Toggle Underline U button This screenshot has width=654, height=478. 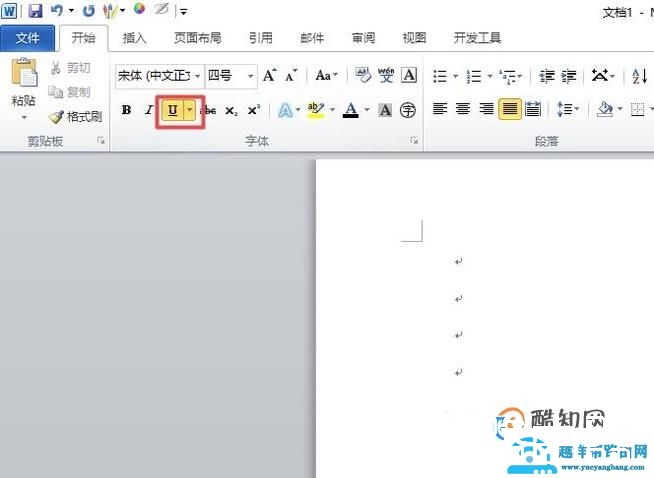click(172, 110)
